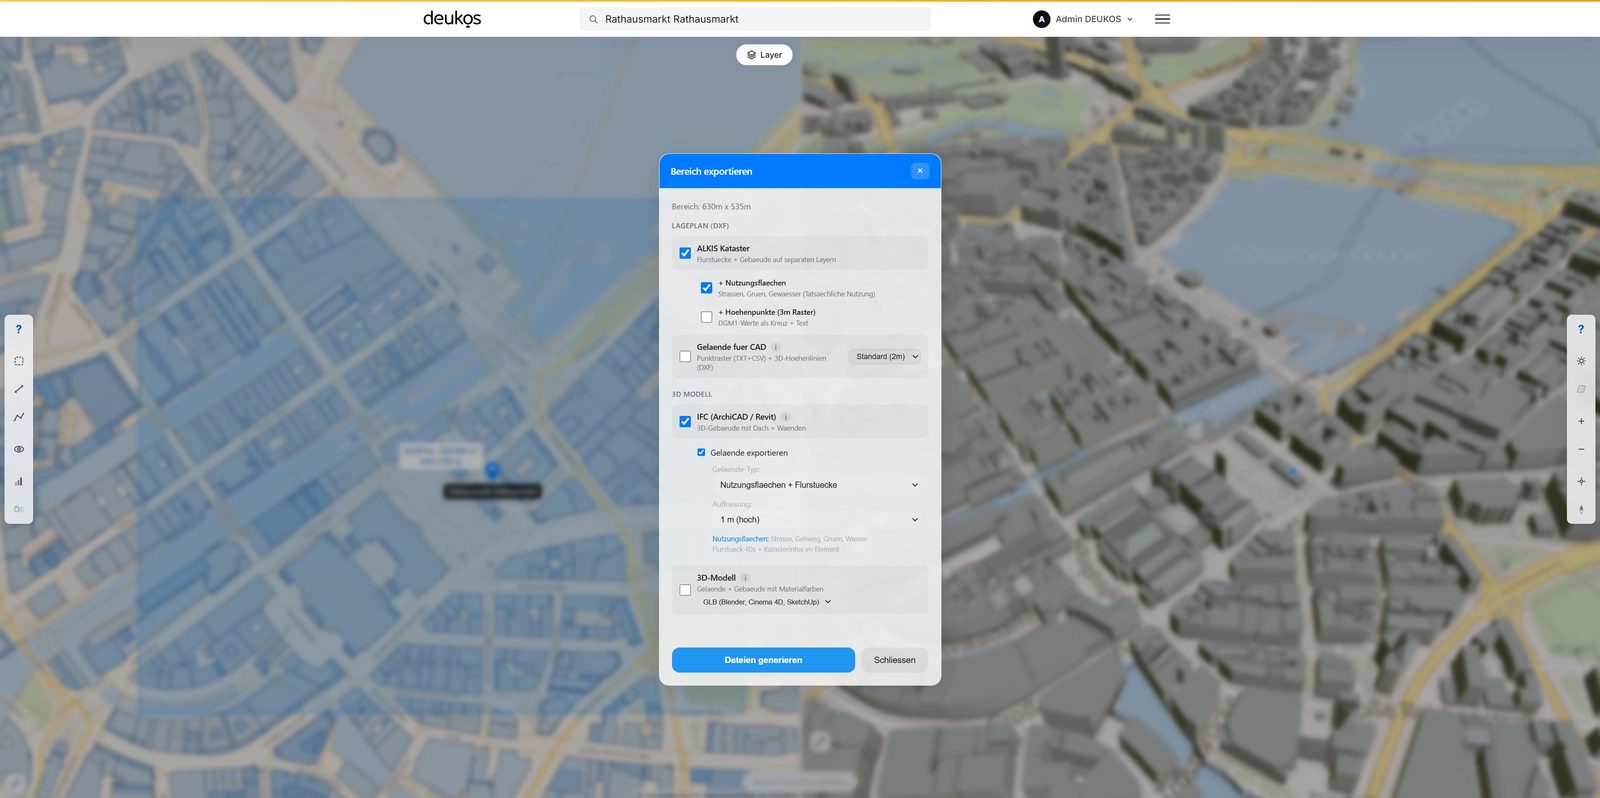Click the compass north icon
Viewport: 1600px width, 798px height.
pos(1581,509)
